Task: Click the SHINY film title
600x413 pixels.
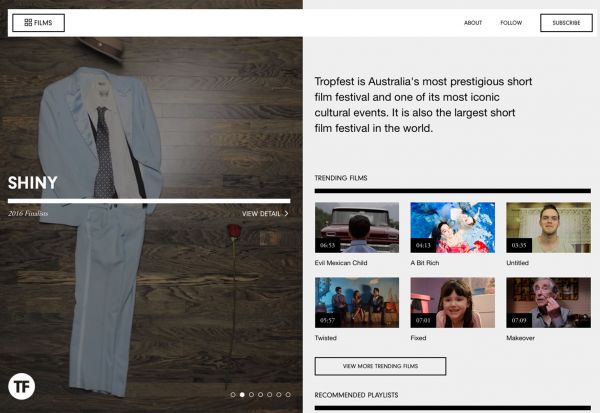Action: (33, 183)
